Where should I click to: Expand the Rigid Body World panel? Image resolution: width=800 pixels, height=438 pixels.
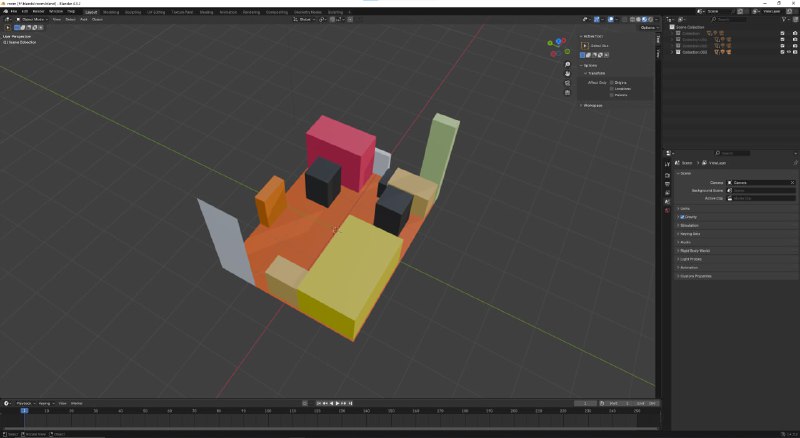coord(695,251)
